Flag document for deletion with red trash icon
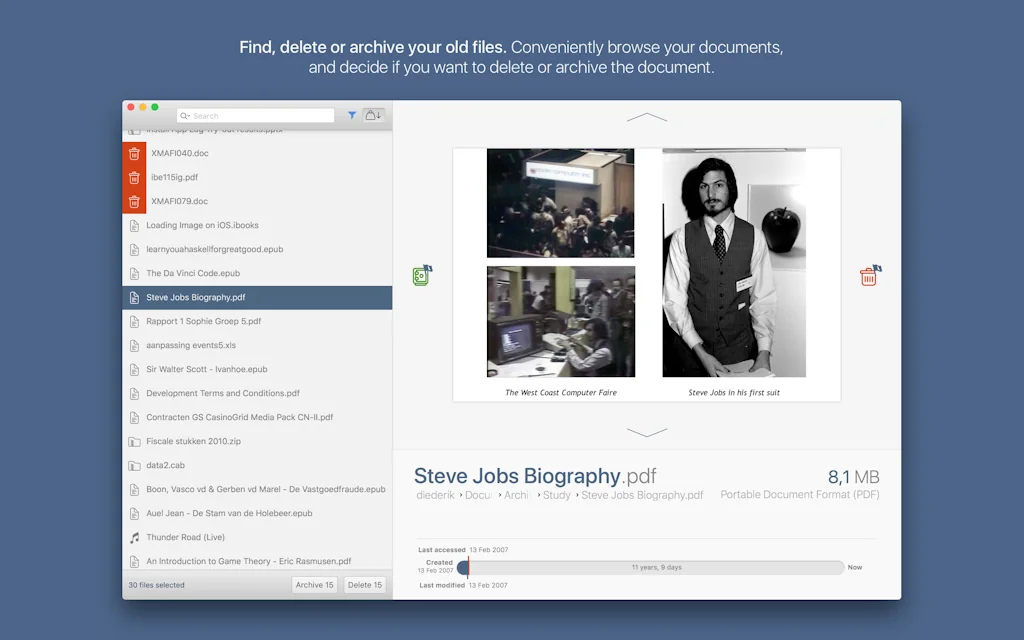 pos(869,276)
